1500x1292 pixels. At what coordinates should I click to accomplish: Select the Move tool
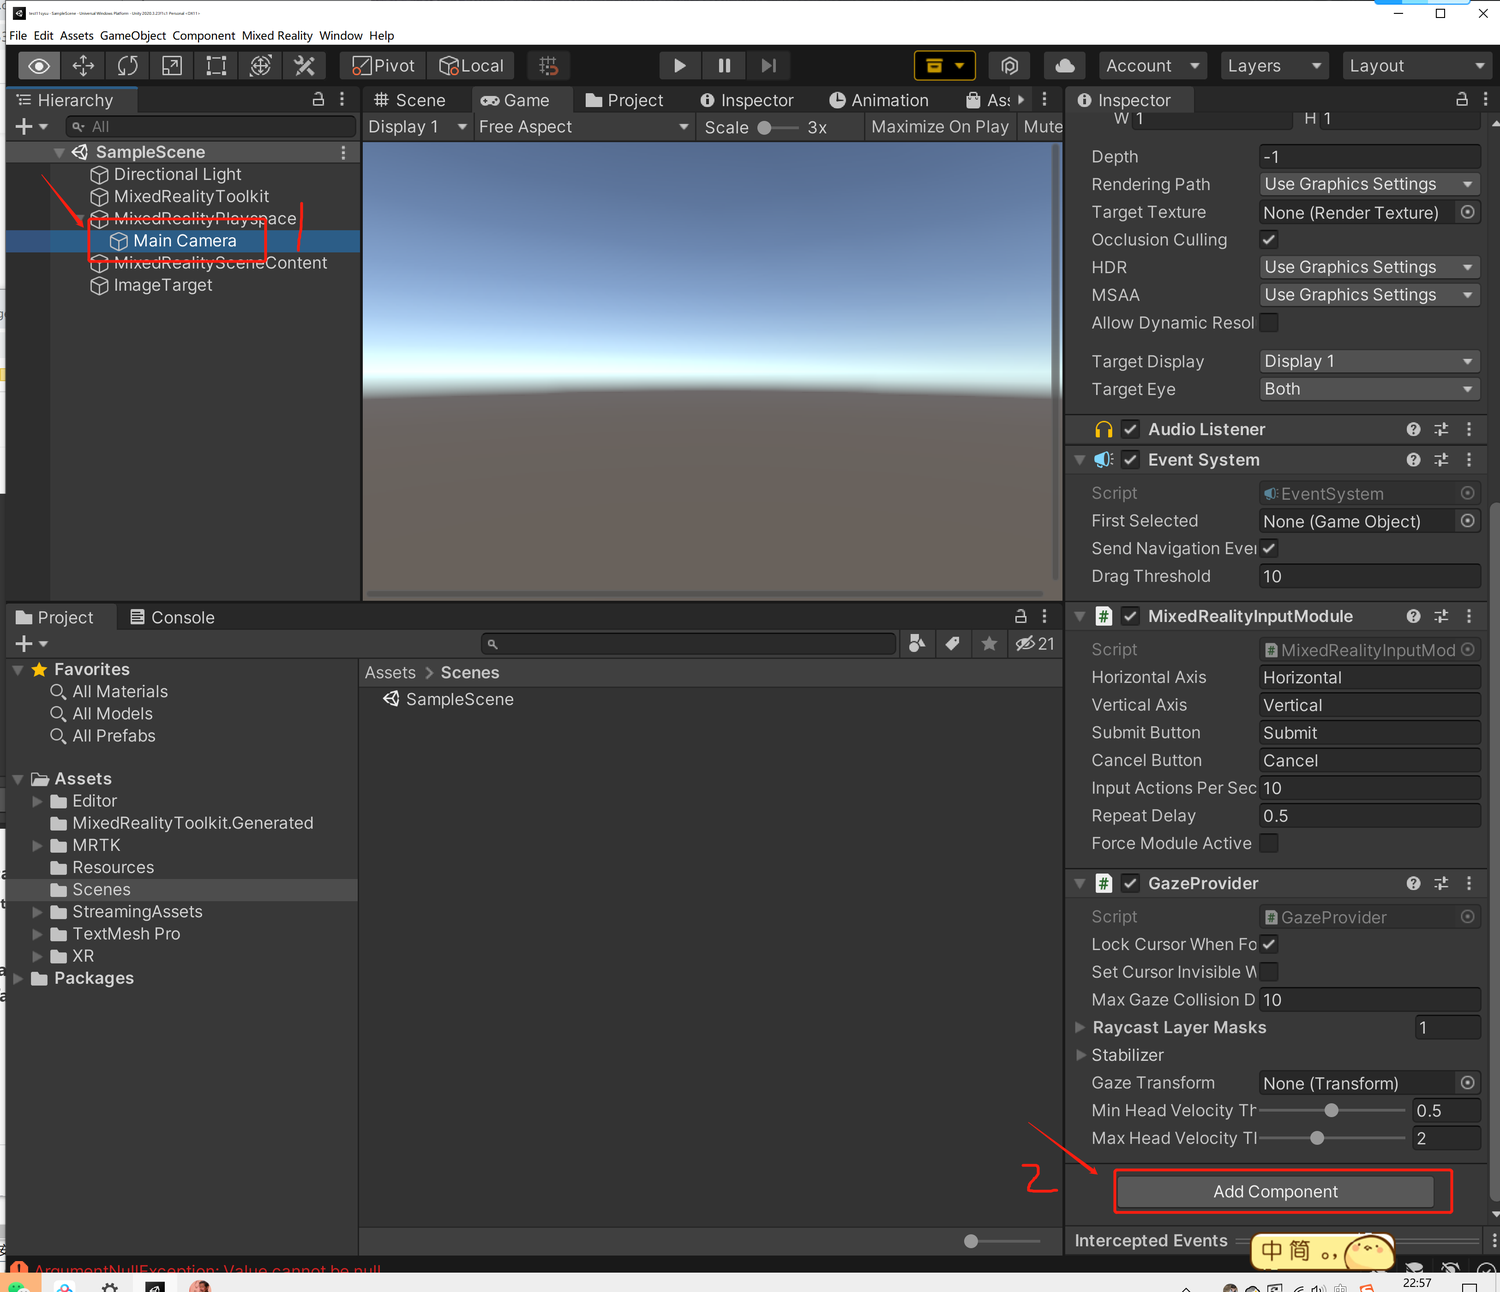pos(83,66)
